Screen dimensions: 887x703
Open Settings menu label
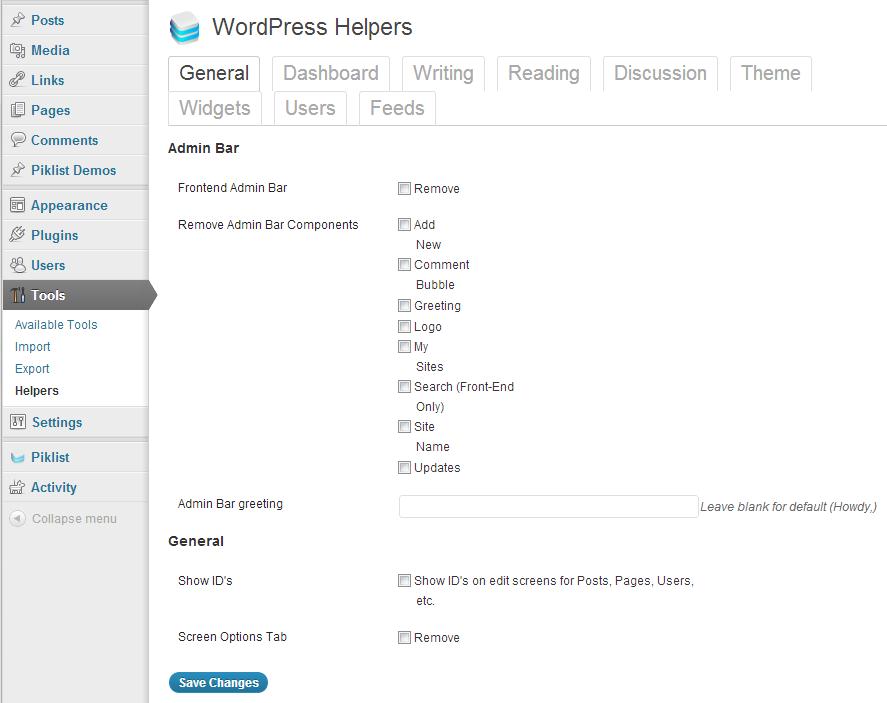point(57,422)
